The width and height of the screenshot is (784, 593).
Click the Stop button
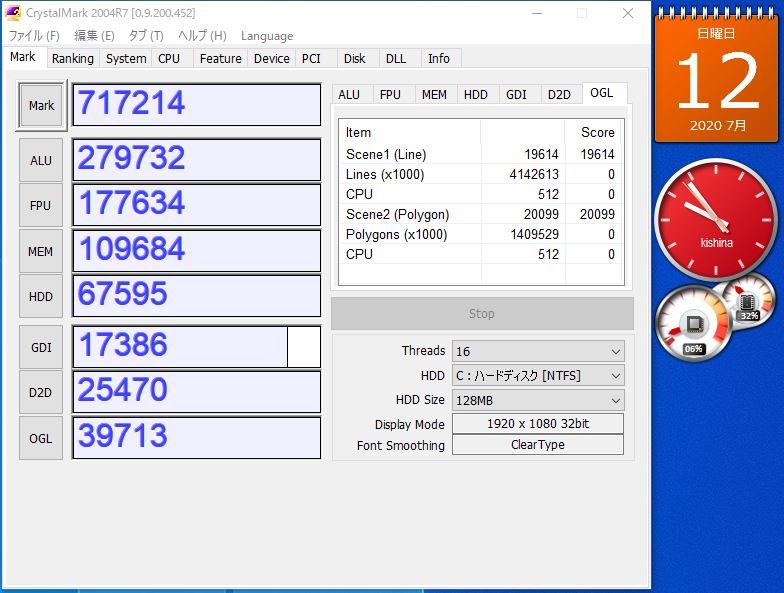pos(482,314)
